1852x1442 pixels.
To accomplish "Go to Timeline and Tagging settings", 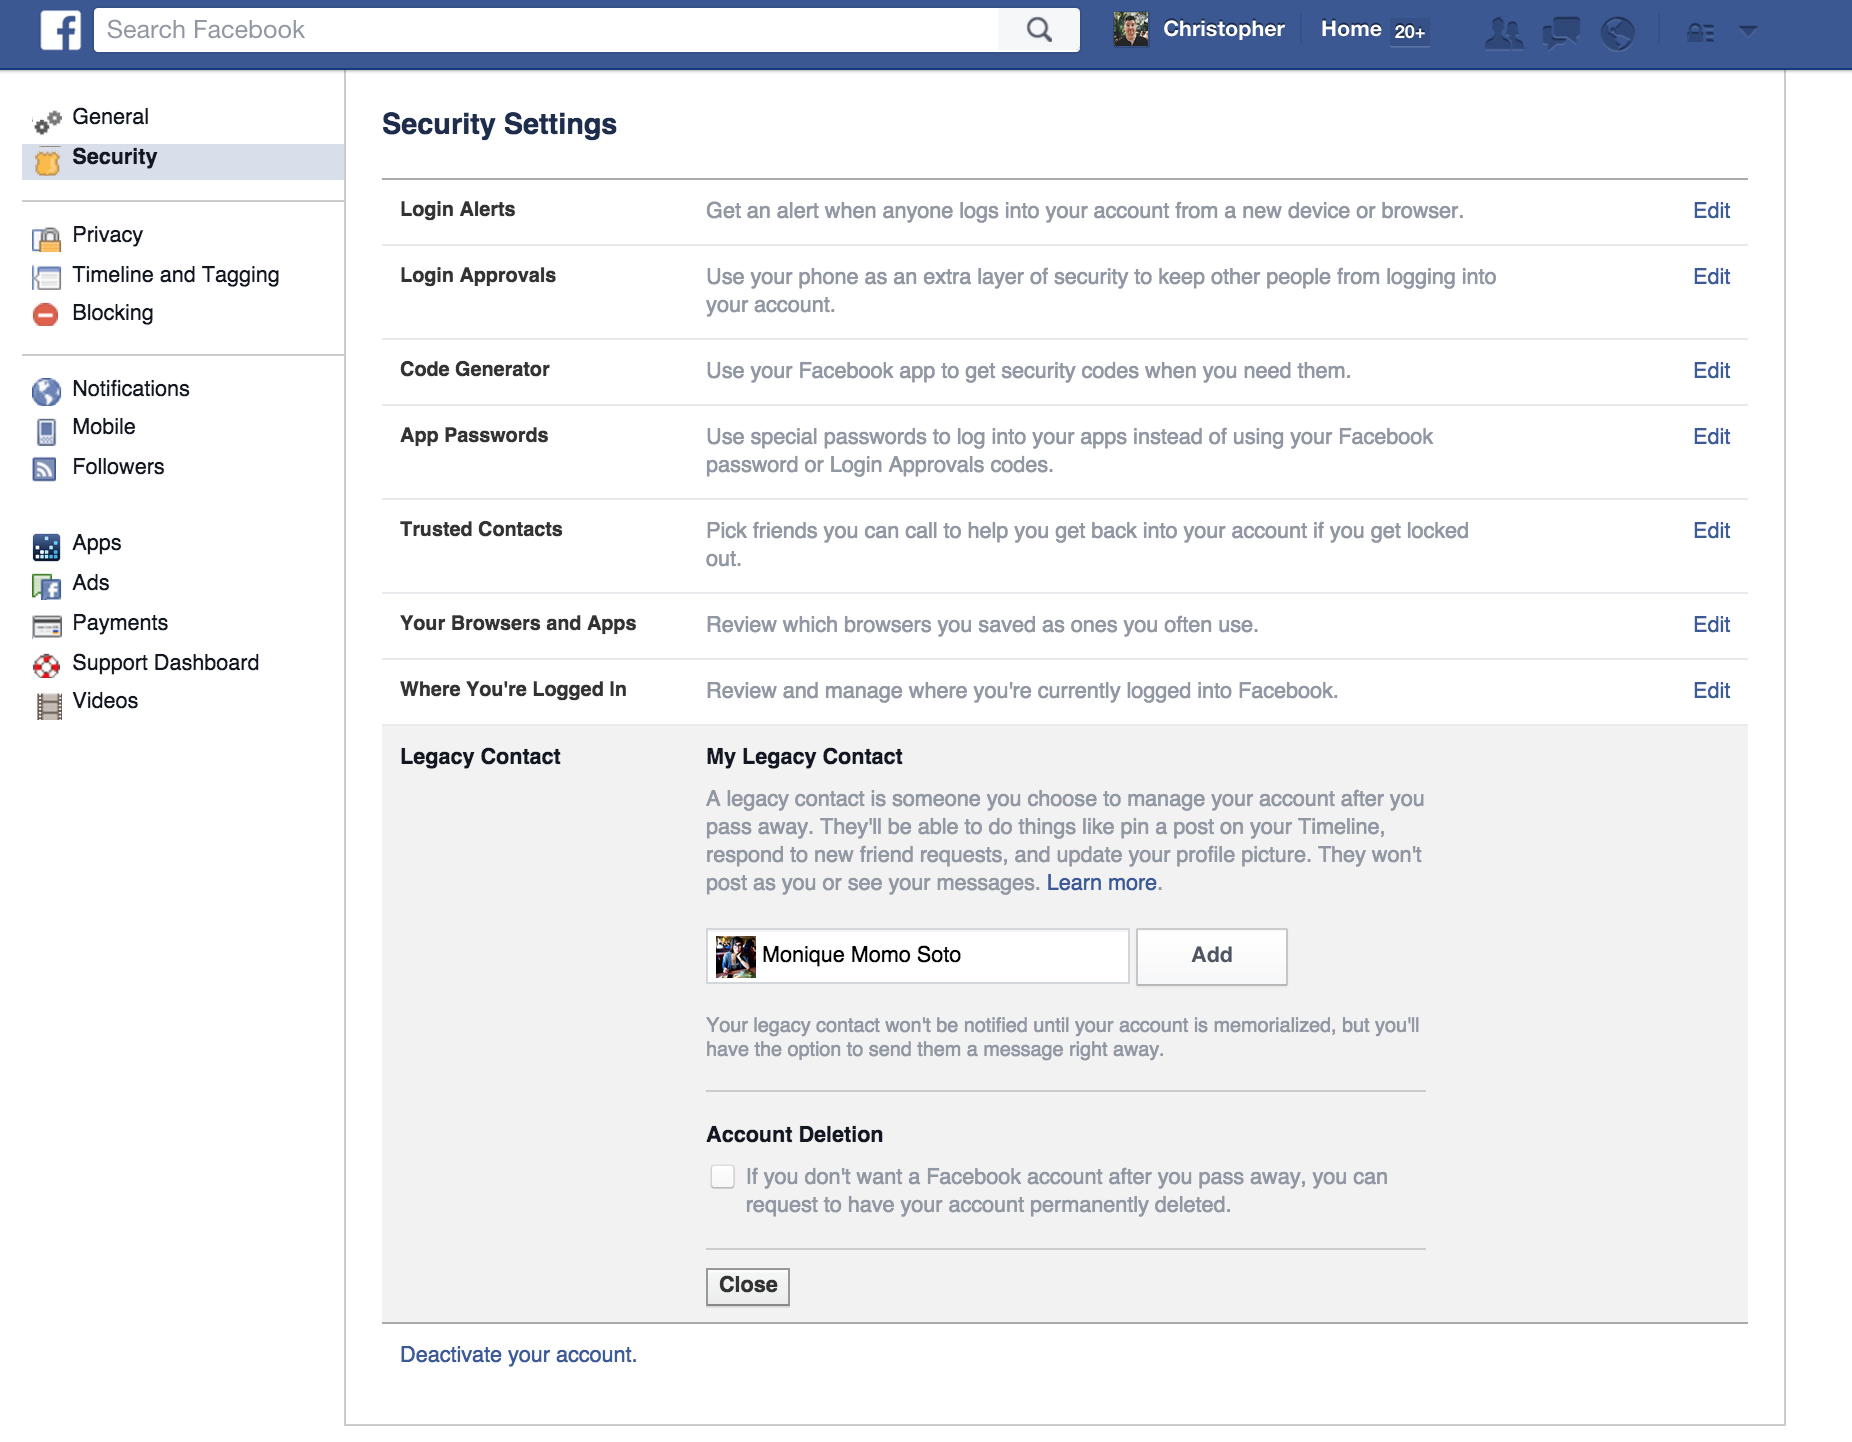I will [x=175, y=275].
